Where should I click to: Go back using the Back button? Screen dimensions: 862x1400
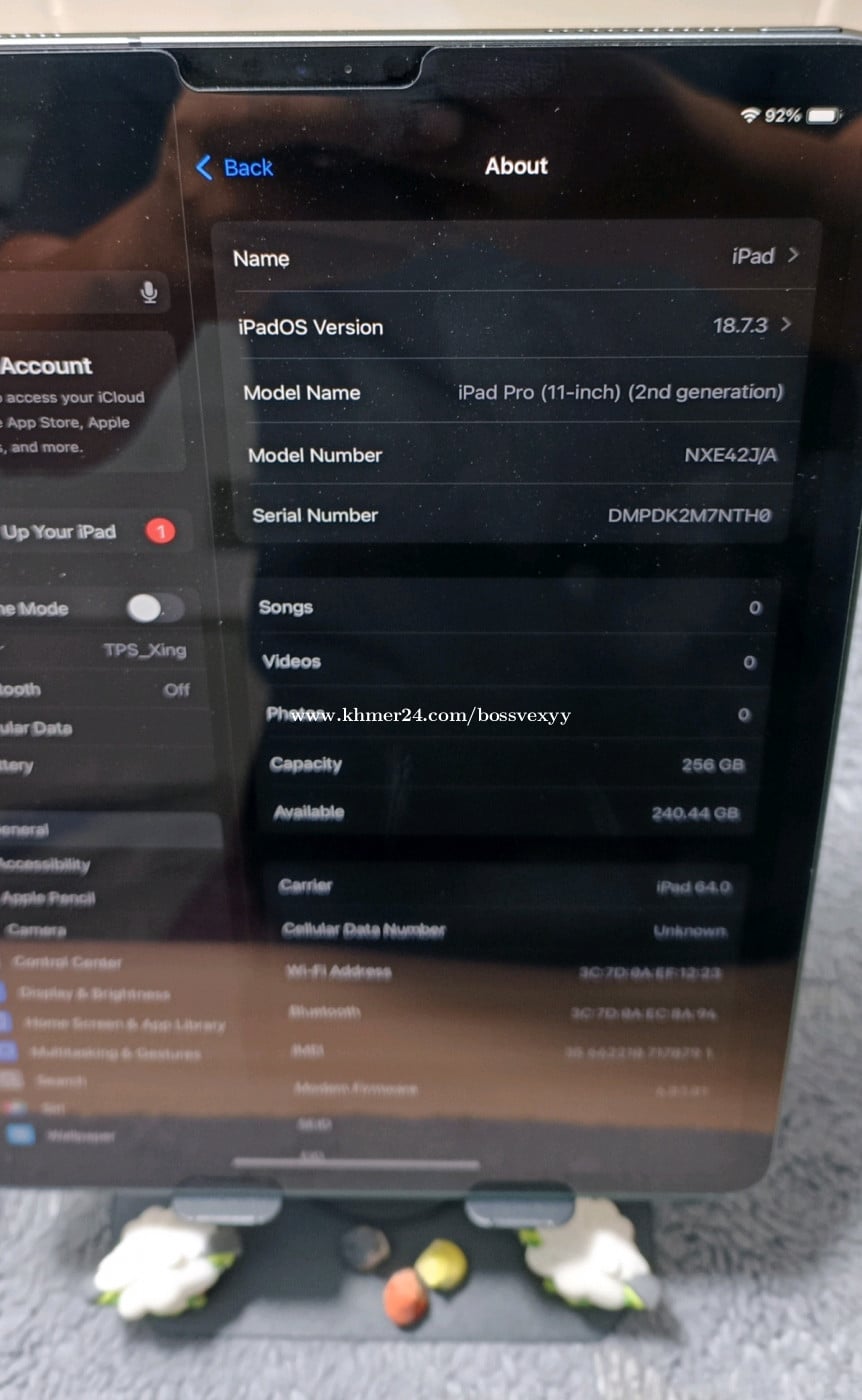click(235, 167)
